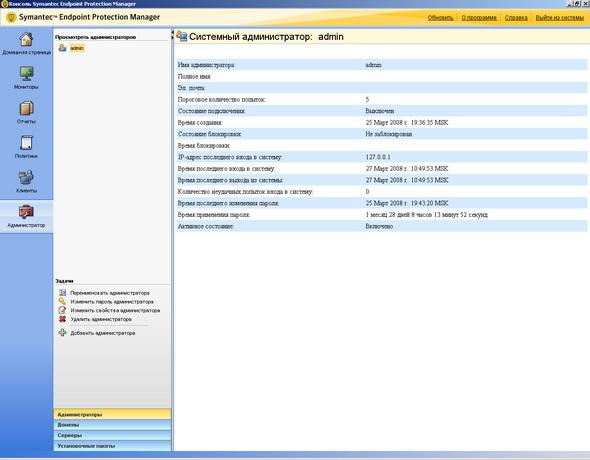The image size is (590, 460).
Task: Open the Administrator section icon
Action: click(26, 212)
